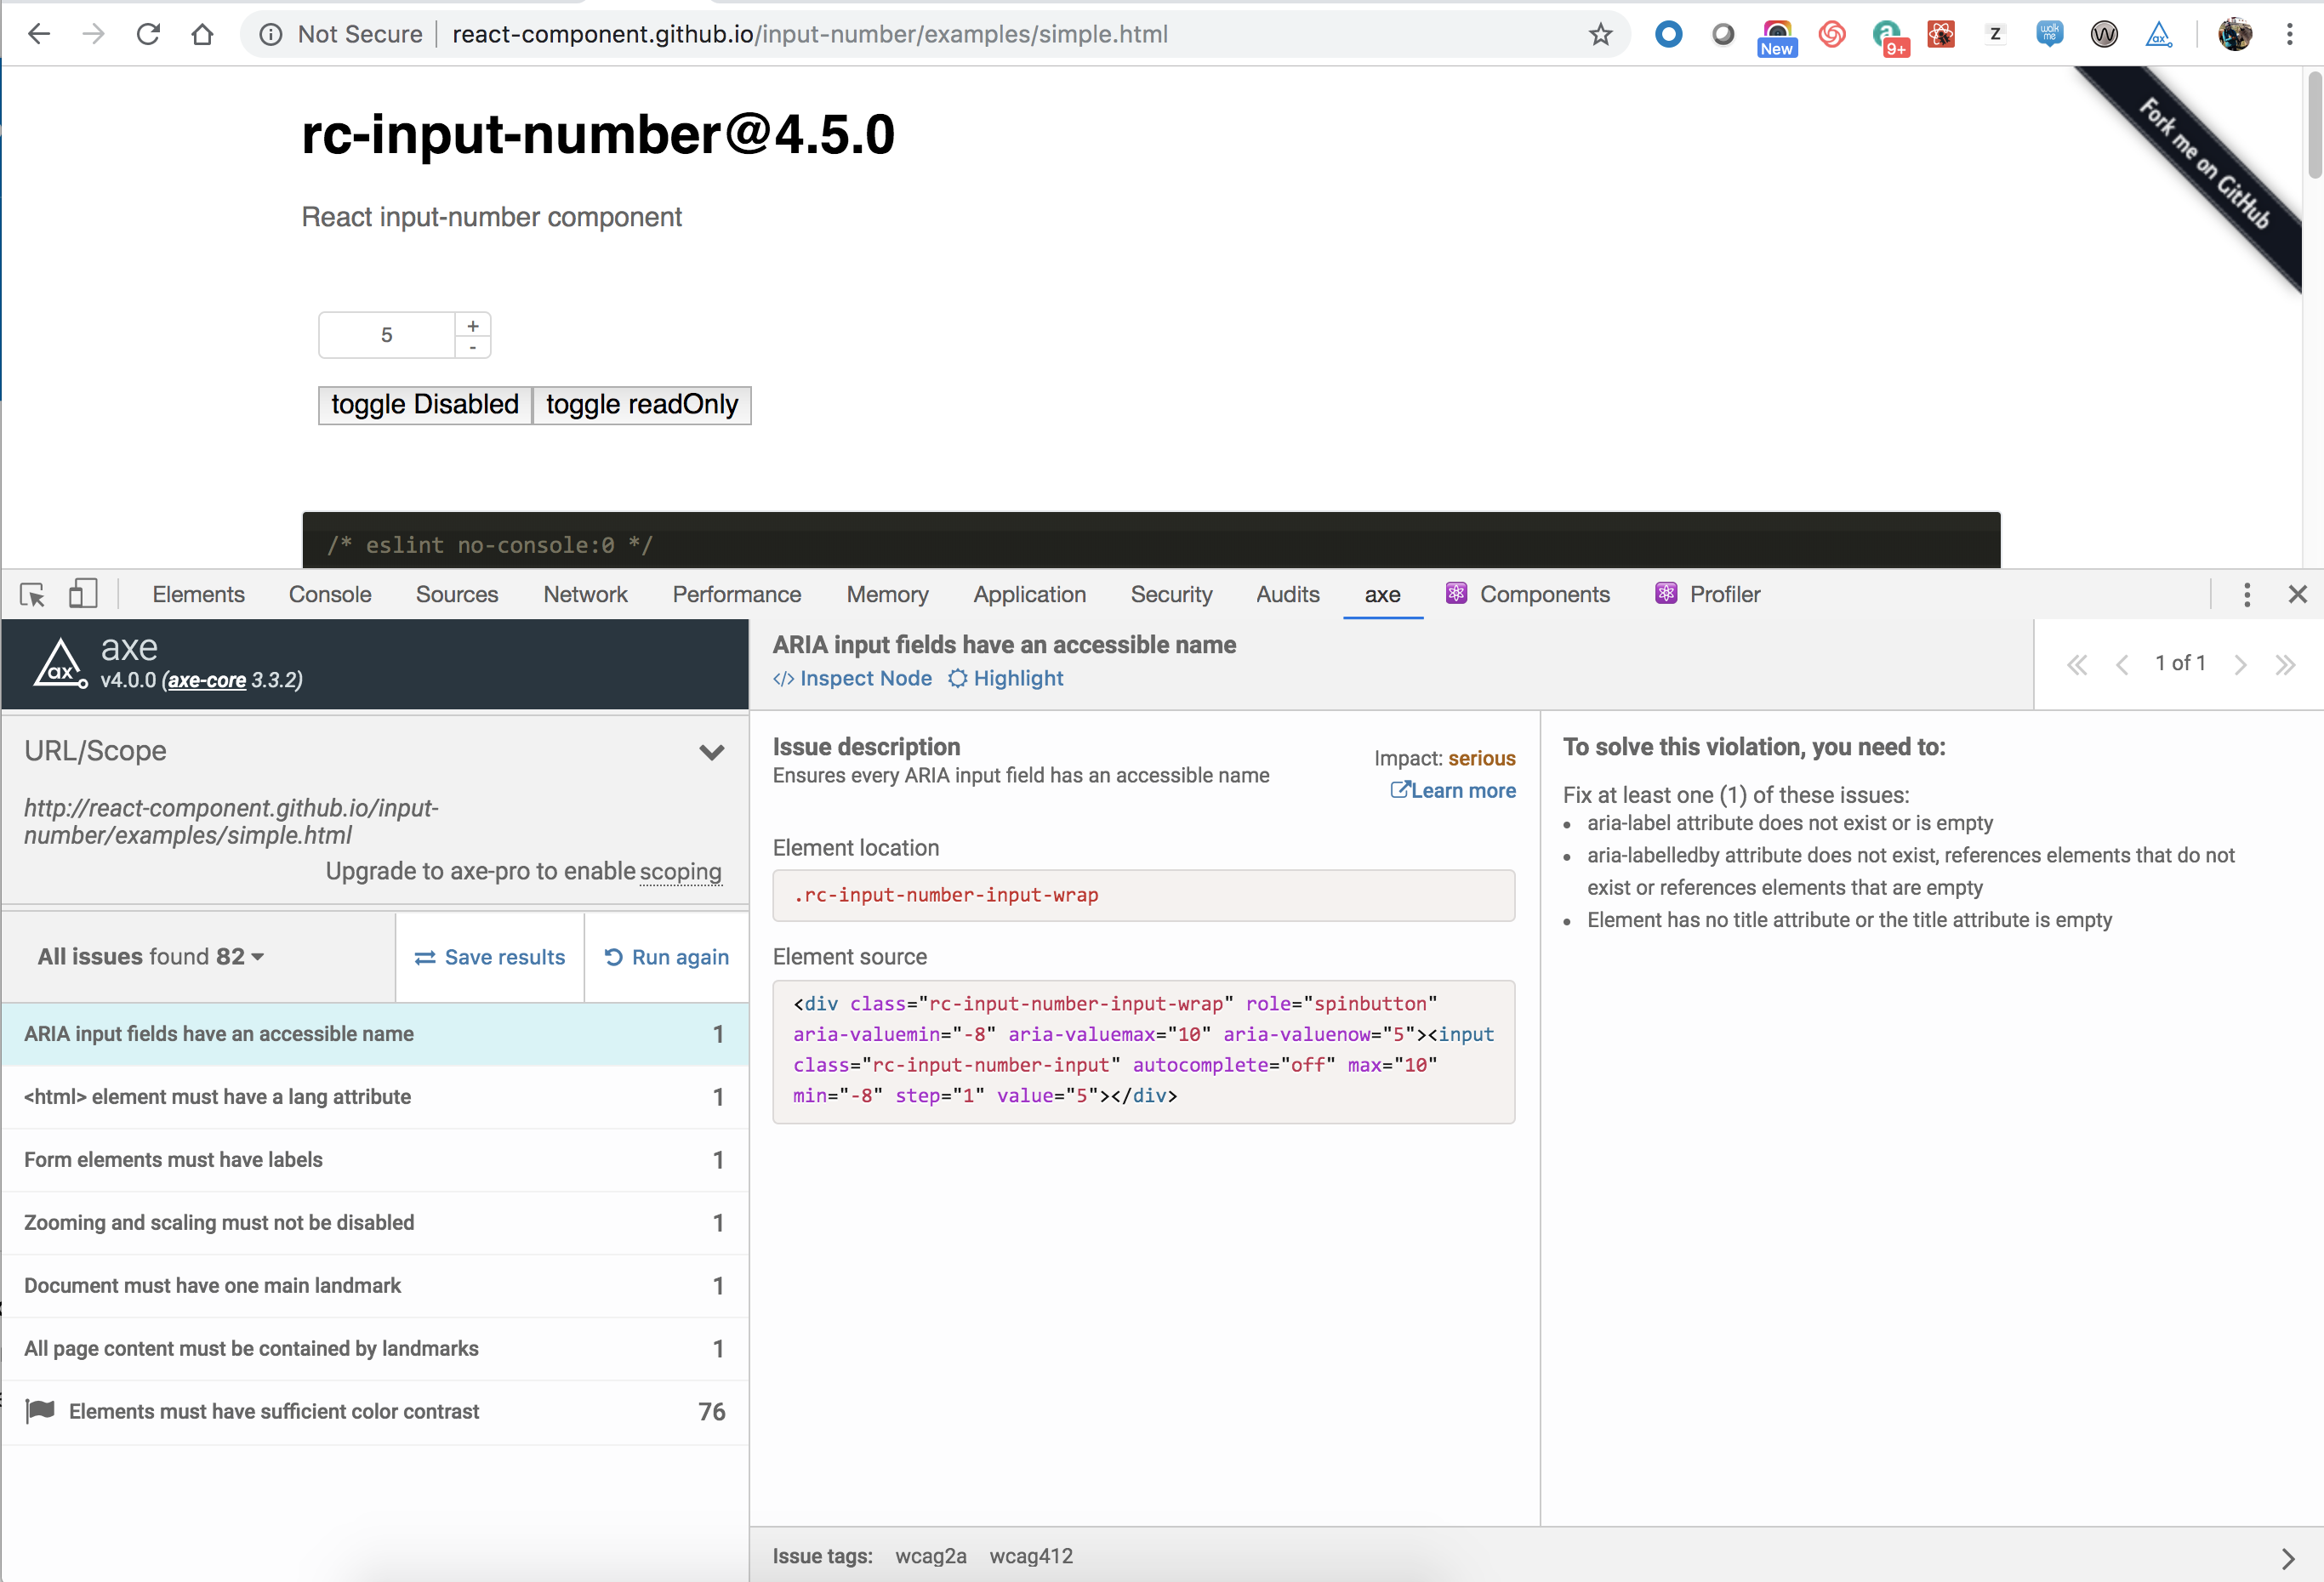This screenshot has width=2324, height=1582.
Task: Increment the number input with the plus stepper
Action: click(x=473, y=325)
